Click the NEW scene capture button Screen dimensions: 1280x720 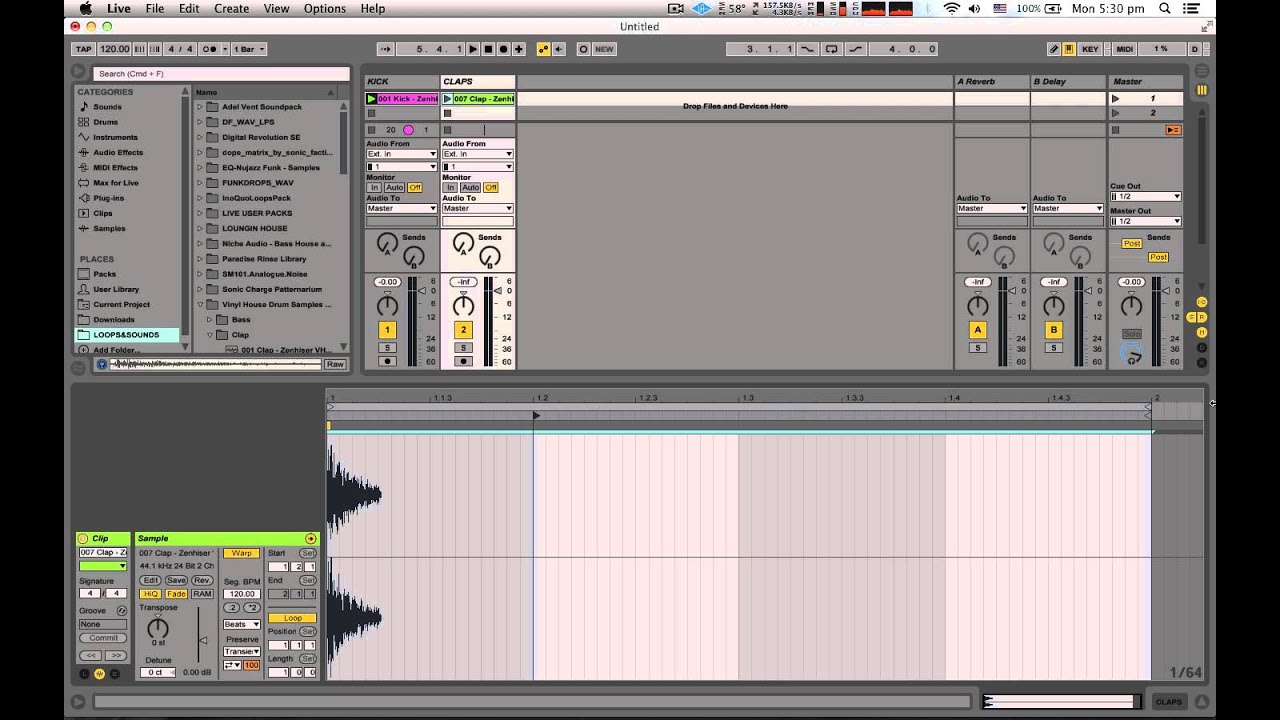pyautogui.click(x=604, y=49)
